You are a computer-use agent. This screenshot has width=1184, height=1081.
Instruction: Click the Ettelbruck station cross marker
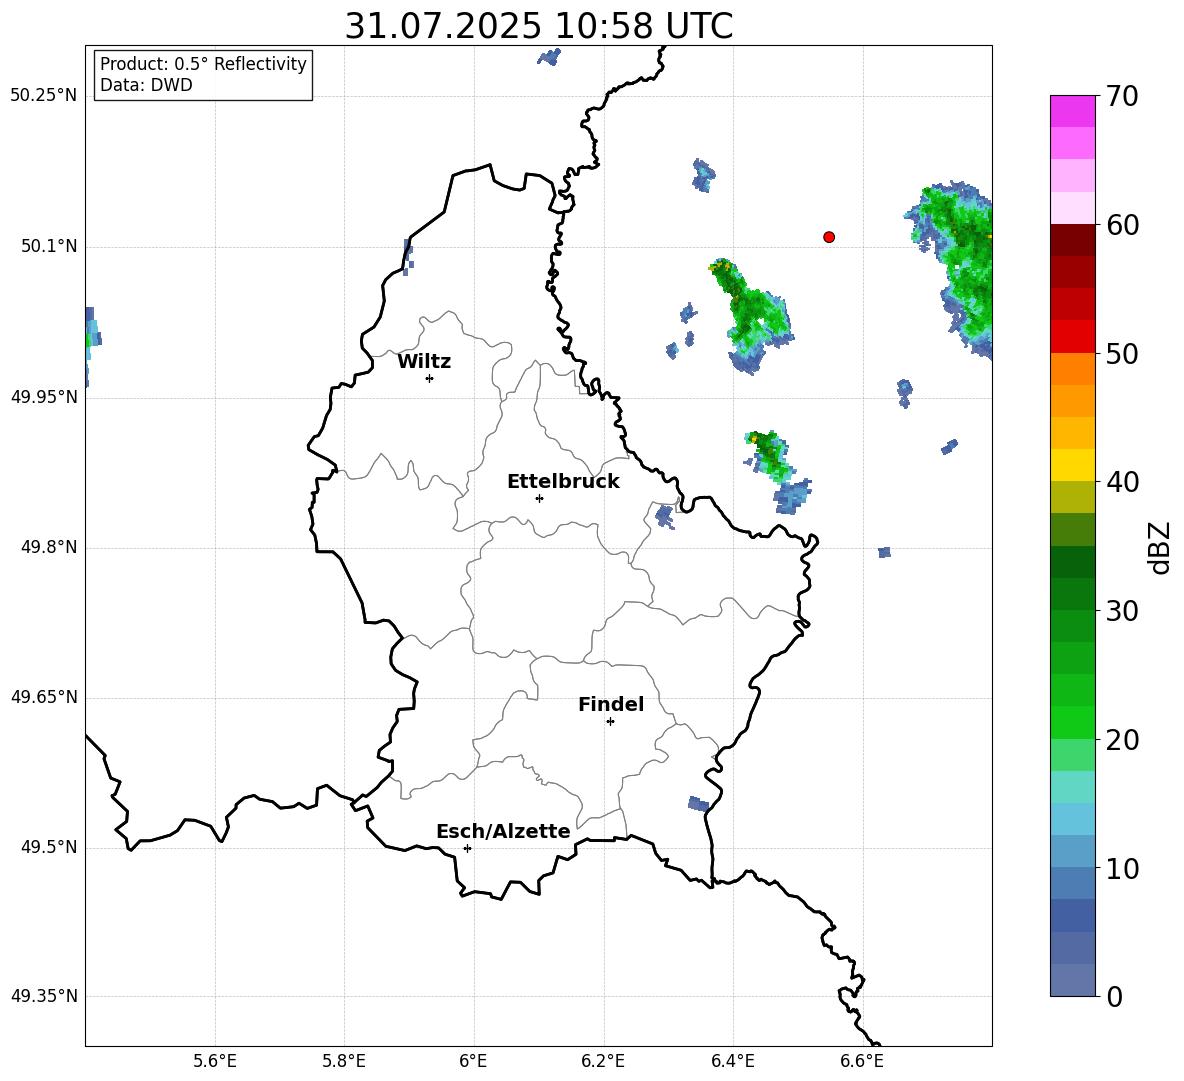click(539, 498)
